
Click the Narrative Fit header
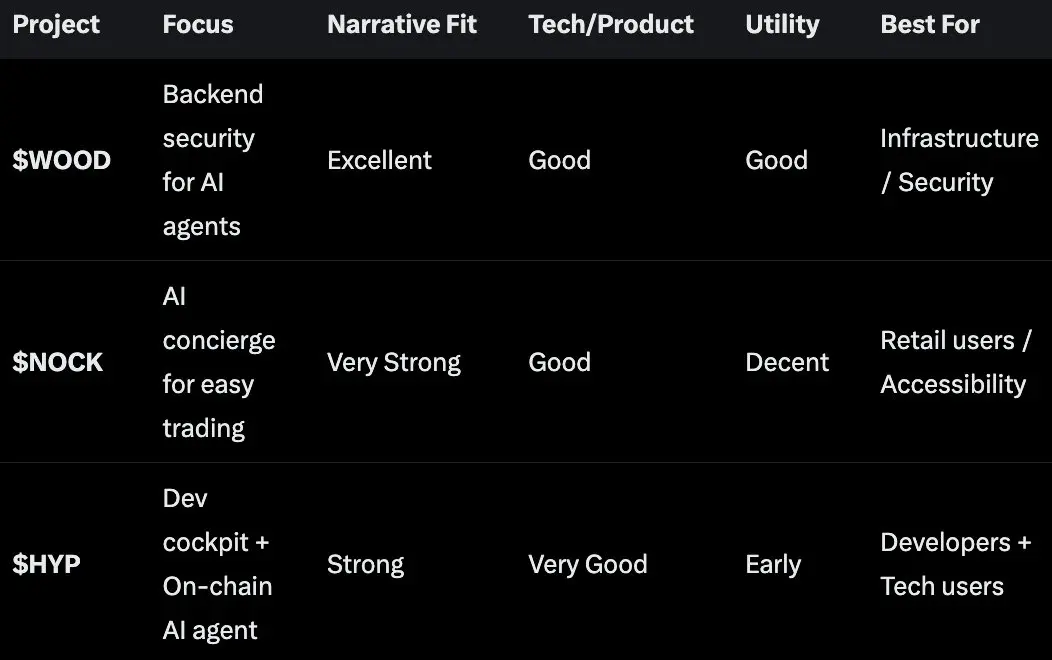click(402, 25)
